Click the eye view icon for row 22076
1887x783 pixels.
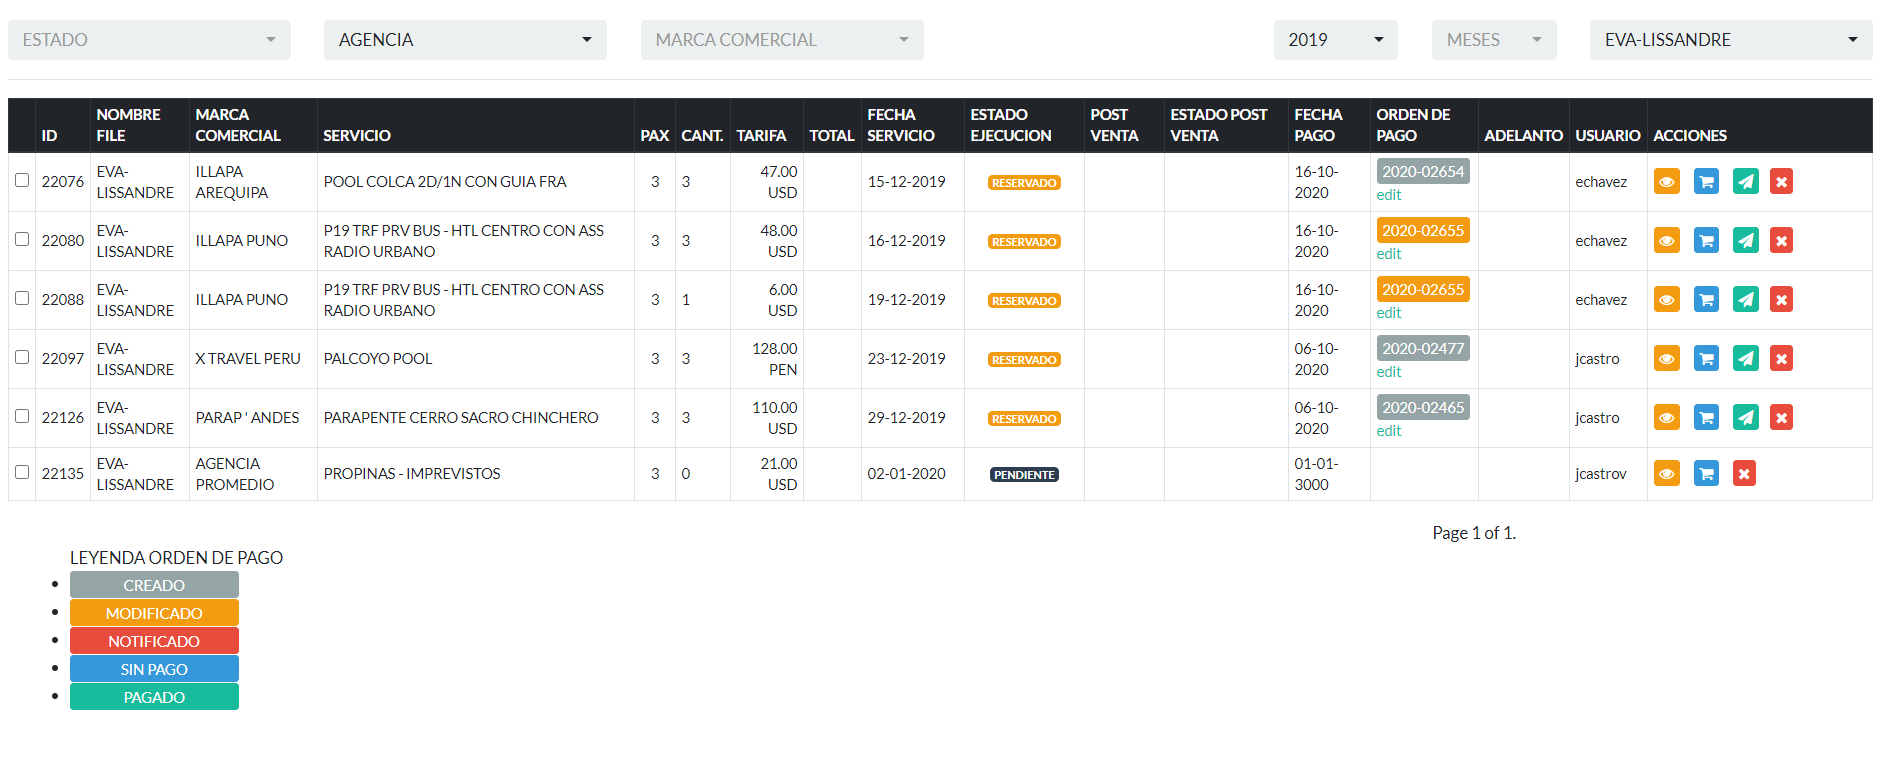pos(1666,182)
